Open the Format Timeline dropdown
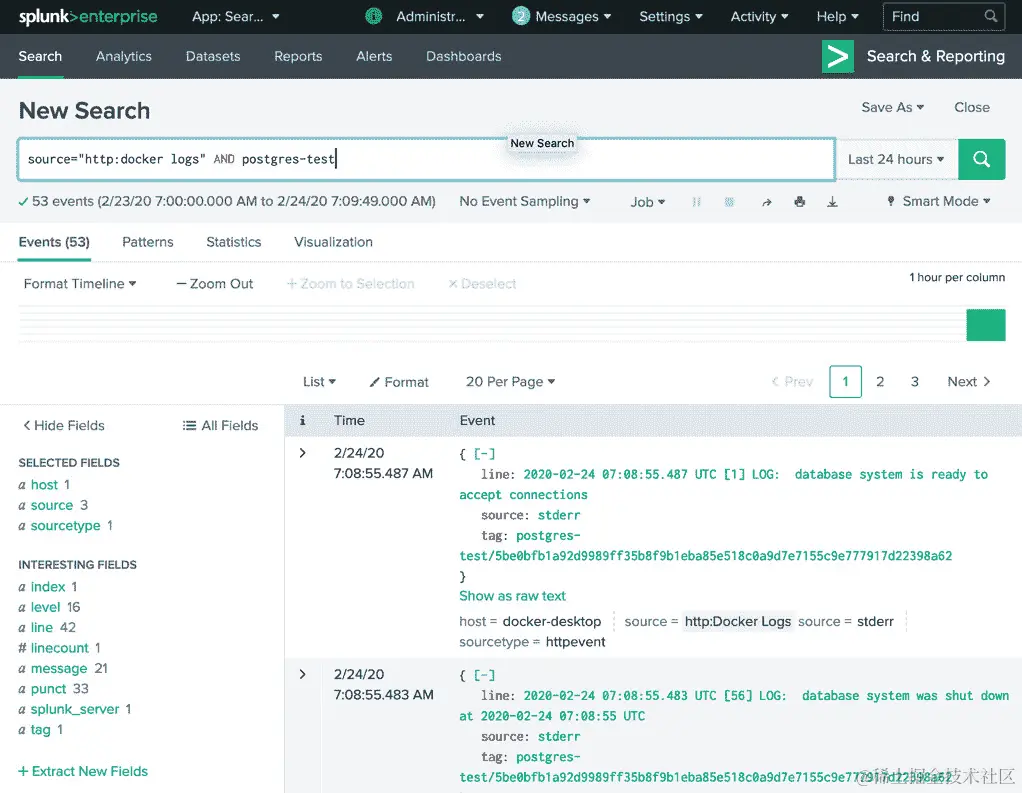The image size is (1022, 793). (80, 283)
